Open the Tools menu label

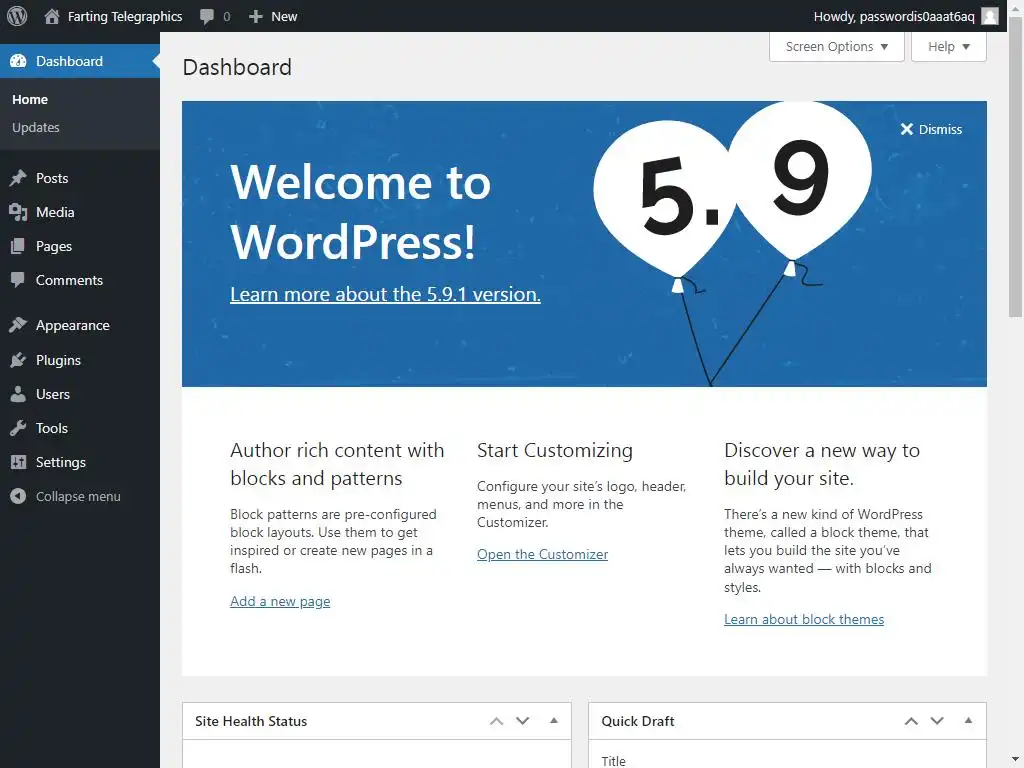tap(52, 428)
